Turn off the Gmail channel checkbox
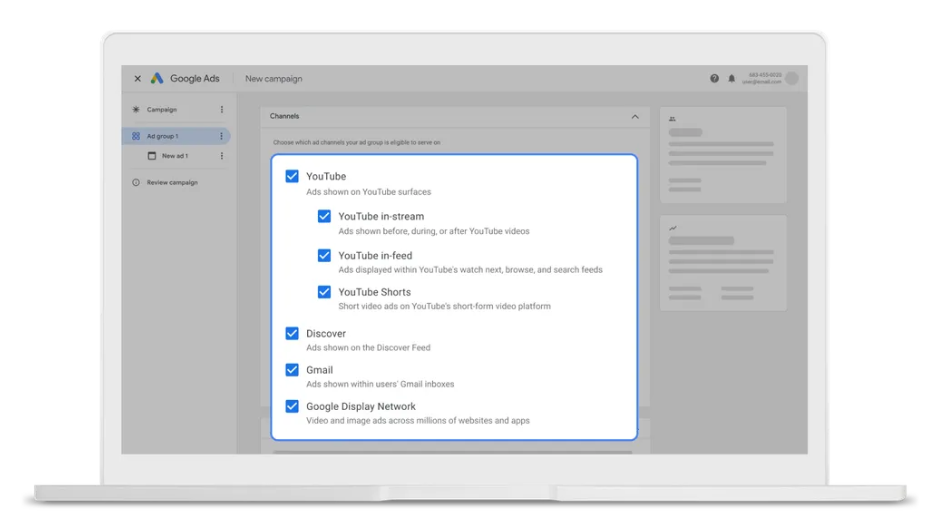The image size is (936, 525). (x=292, y=370)
